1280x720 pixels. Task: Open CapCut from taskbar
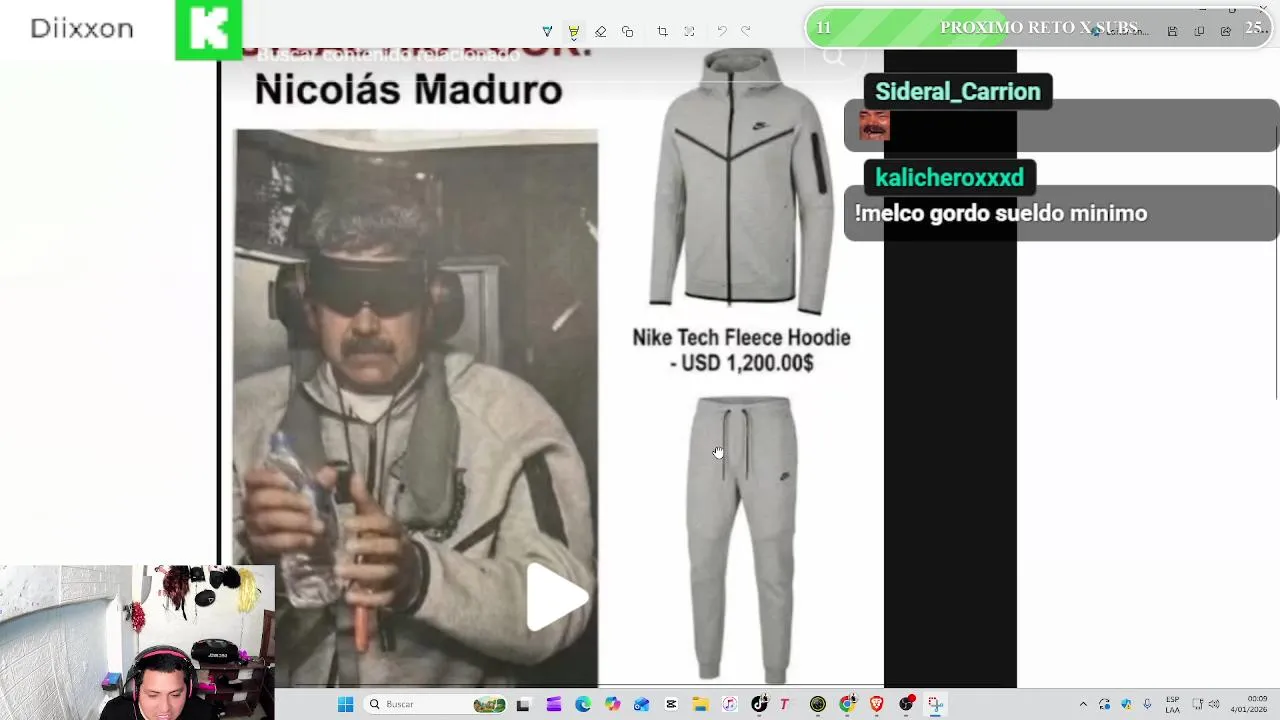click(671, 704)
